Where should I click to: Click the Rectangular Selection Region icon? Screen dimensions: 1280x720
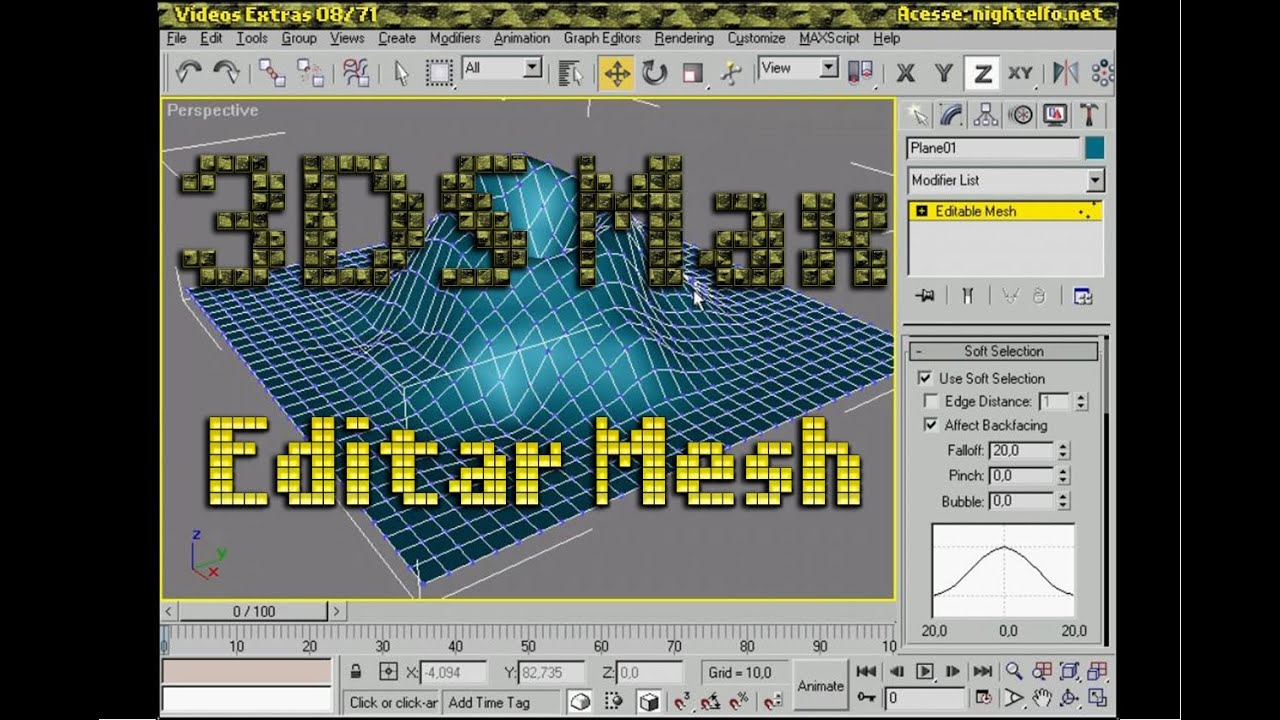point(439,72)
